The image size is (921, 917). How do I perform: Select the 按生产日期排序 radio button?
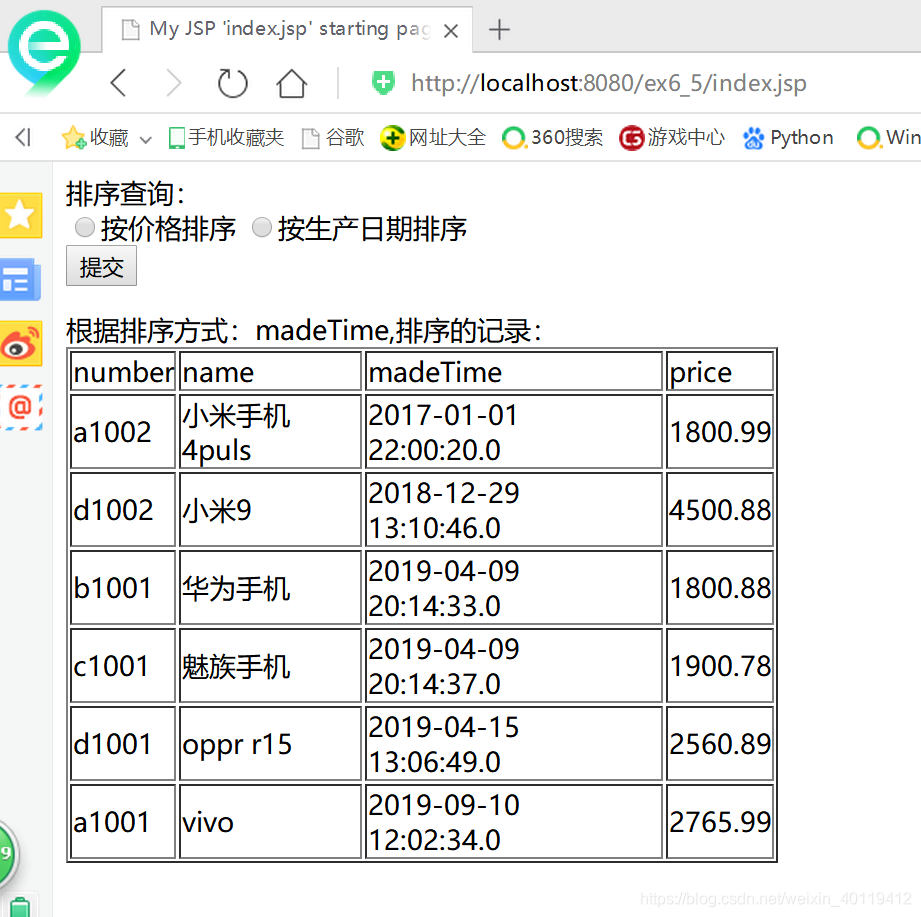[x=261, y=227]
